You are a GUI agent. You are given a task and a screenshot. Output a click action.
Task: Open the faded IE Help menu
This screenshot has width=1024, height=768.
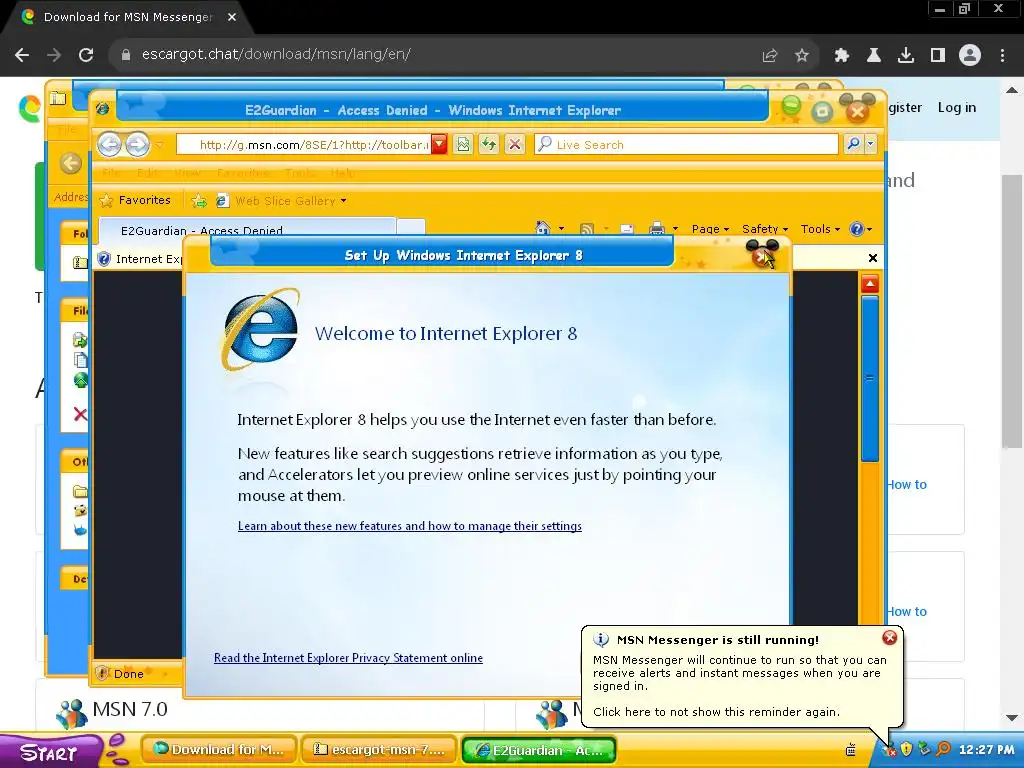click(x=342, y=172)
